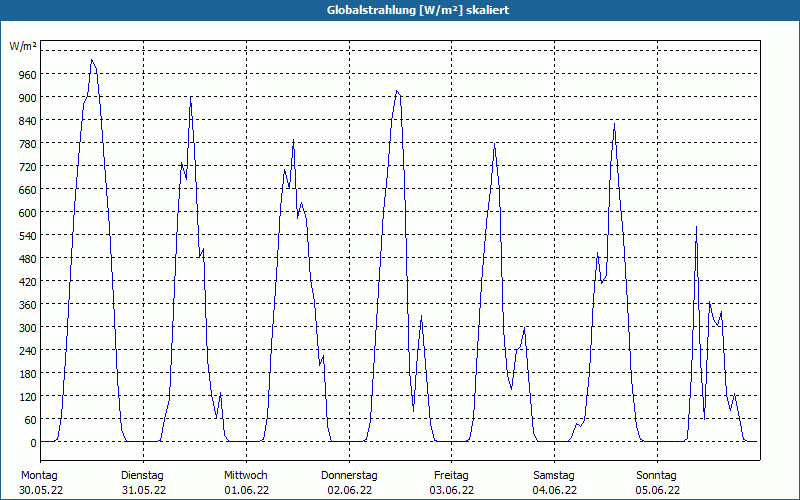Screen dimensions: 800x500
Task: Click the 480 y-axis value
Action: pyautogui.click(x=28, y=259)
